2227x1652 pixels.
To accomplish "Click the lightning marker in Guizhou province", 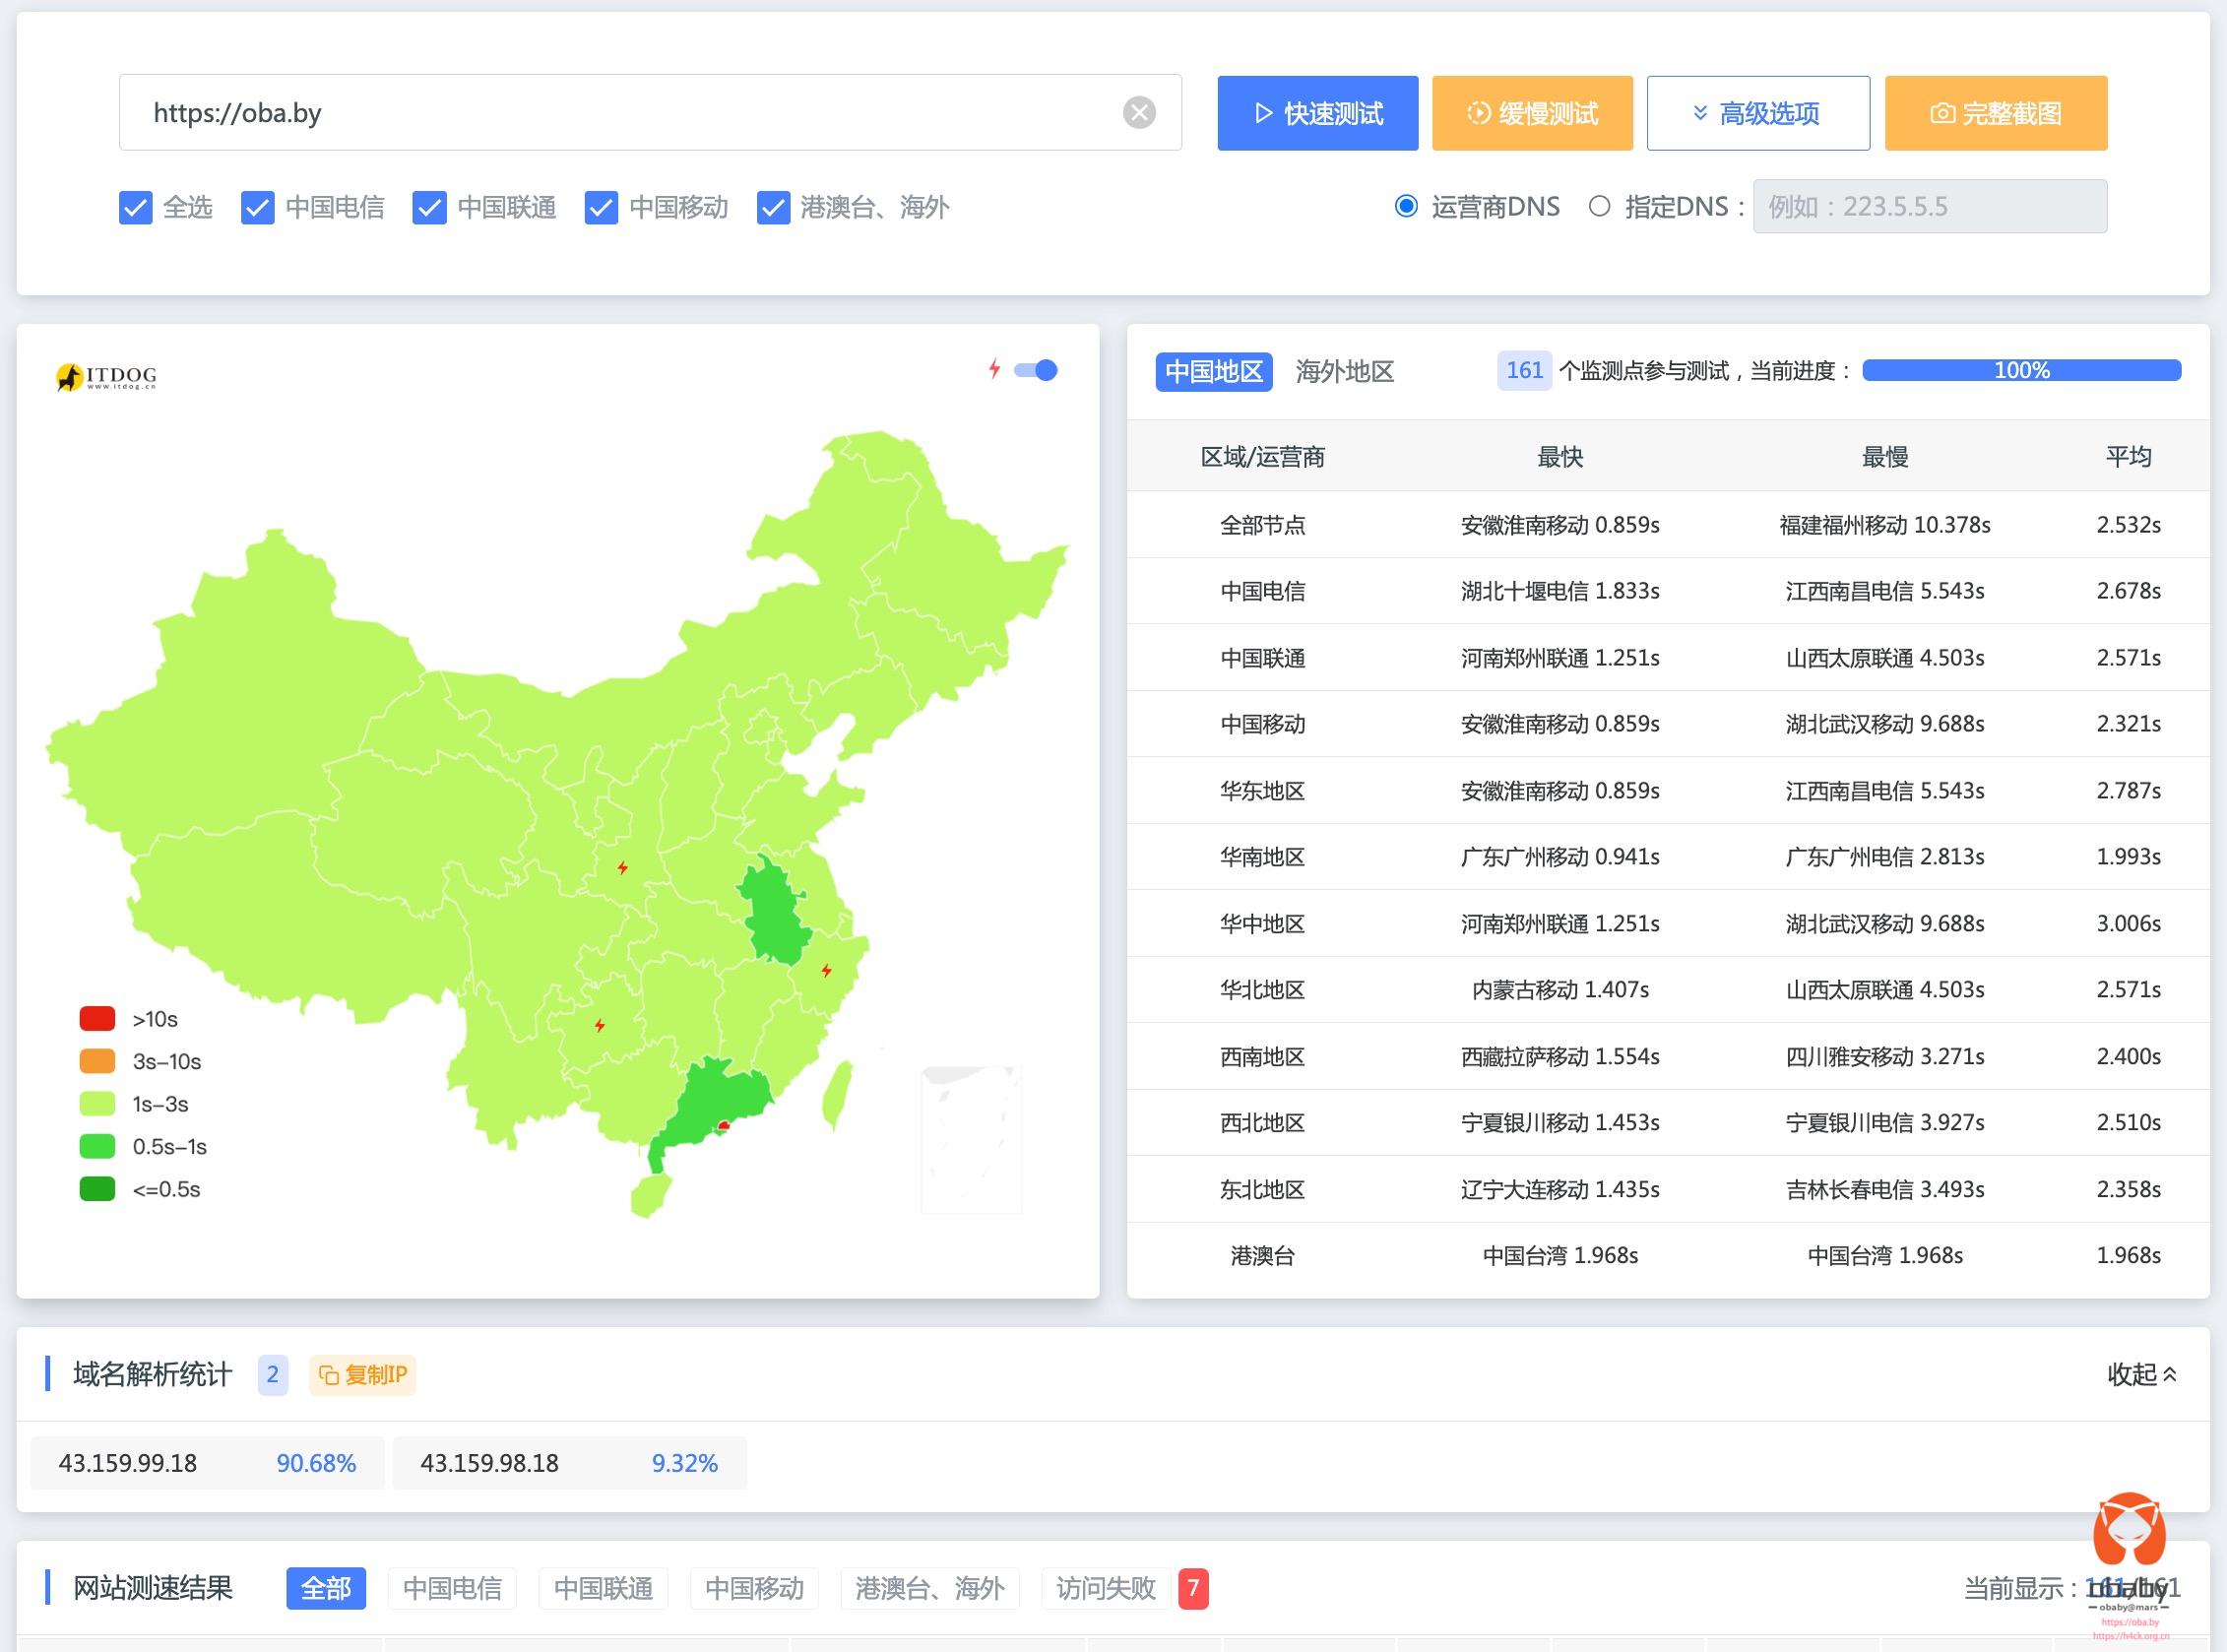I will click(x=599, y=1025).
